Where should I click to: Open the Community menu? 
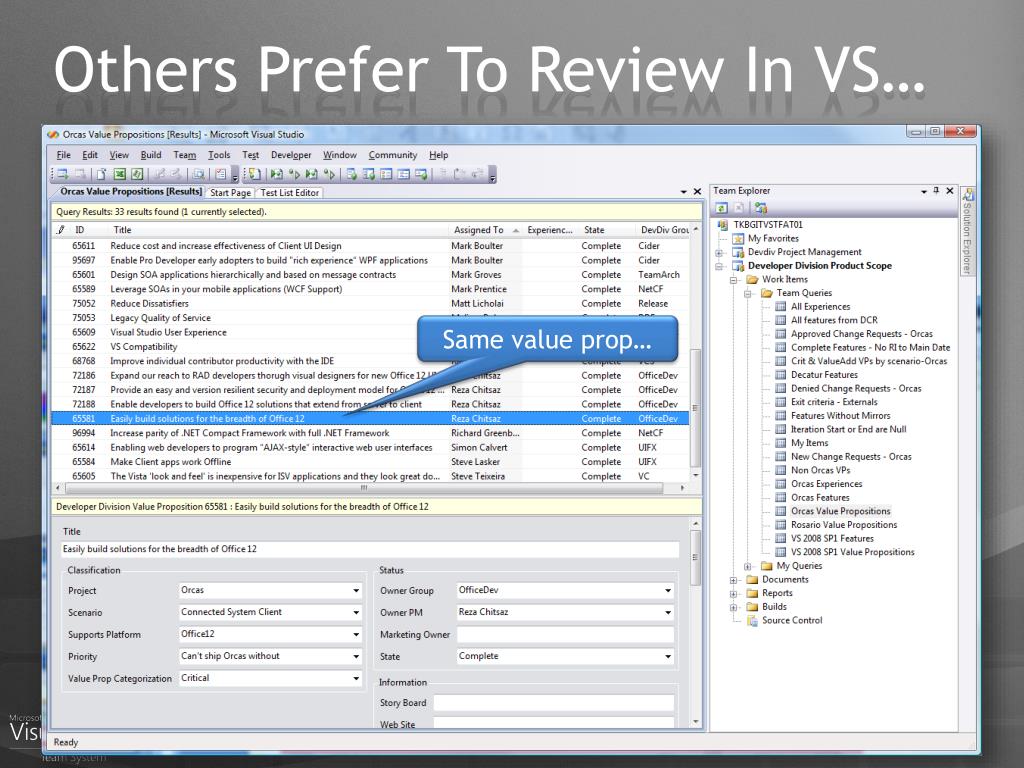point(392,155)
